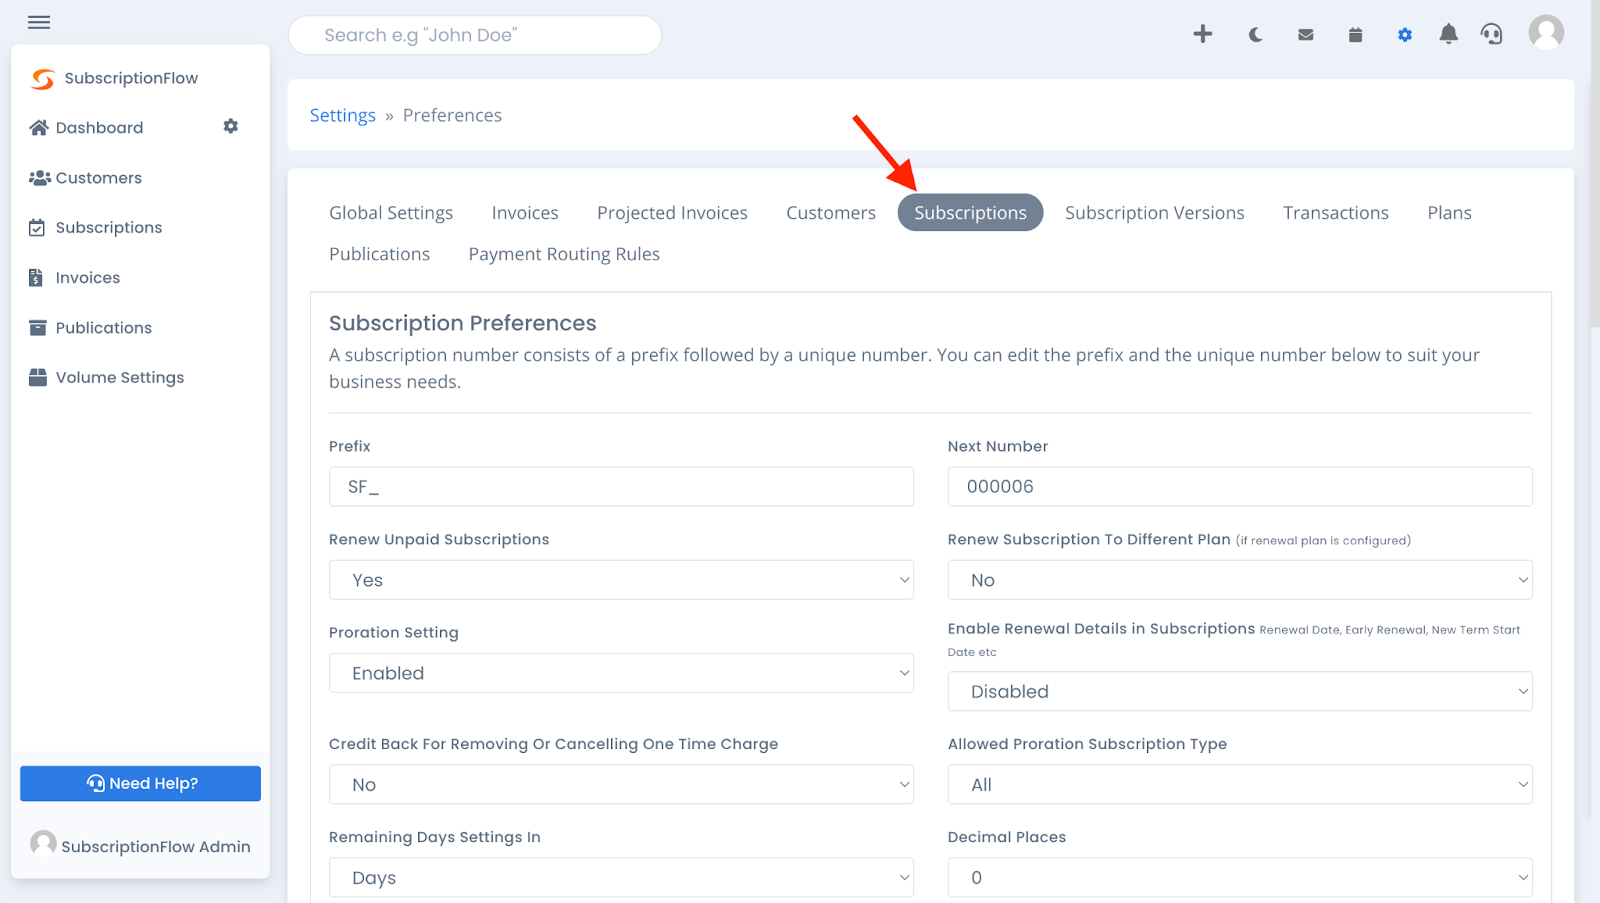Open the user profile avatar in header

[1546, 33]
